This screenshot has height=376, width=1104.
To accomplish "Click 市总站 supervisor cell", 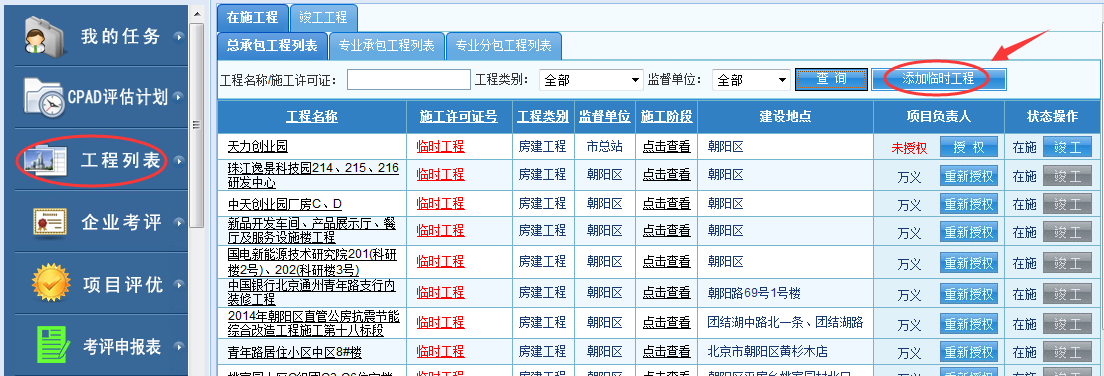I will tap(604, 146).
